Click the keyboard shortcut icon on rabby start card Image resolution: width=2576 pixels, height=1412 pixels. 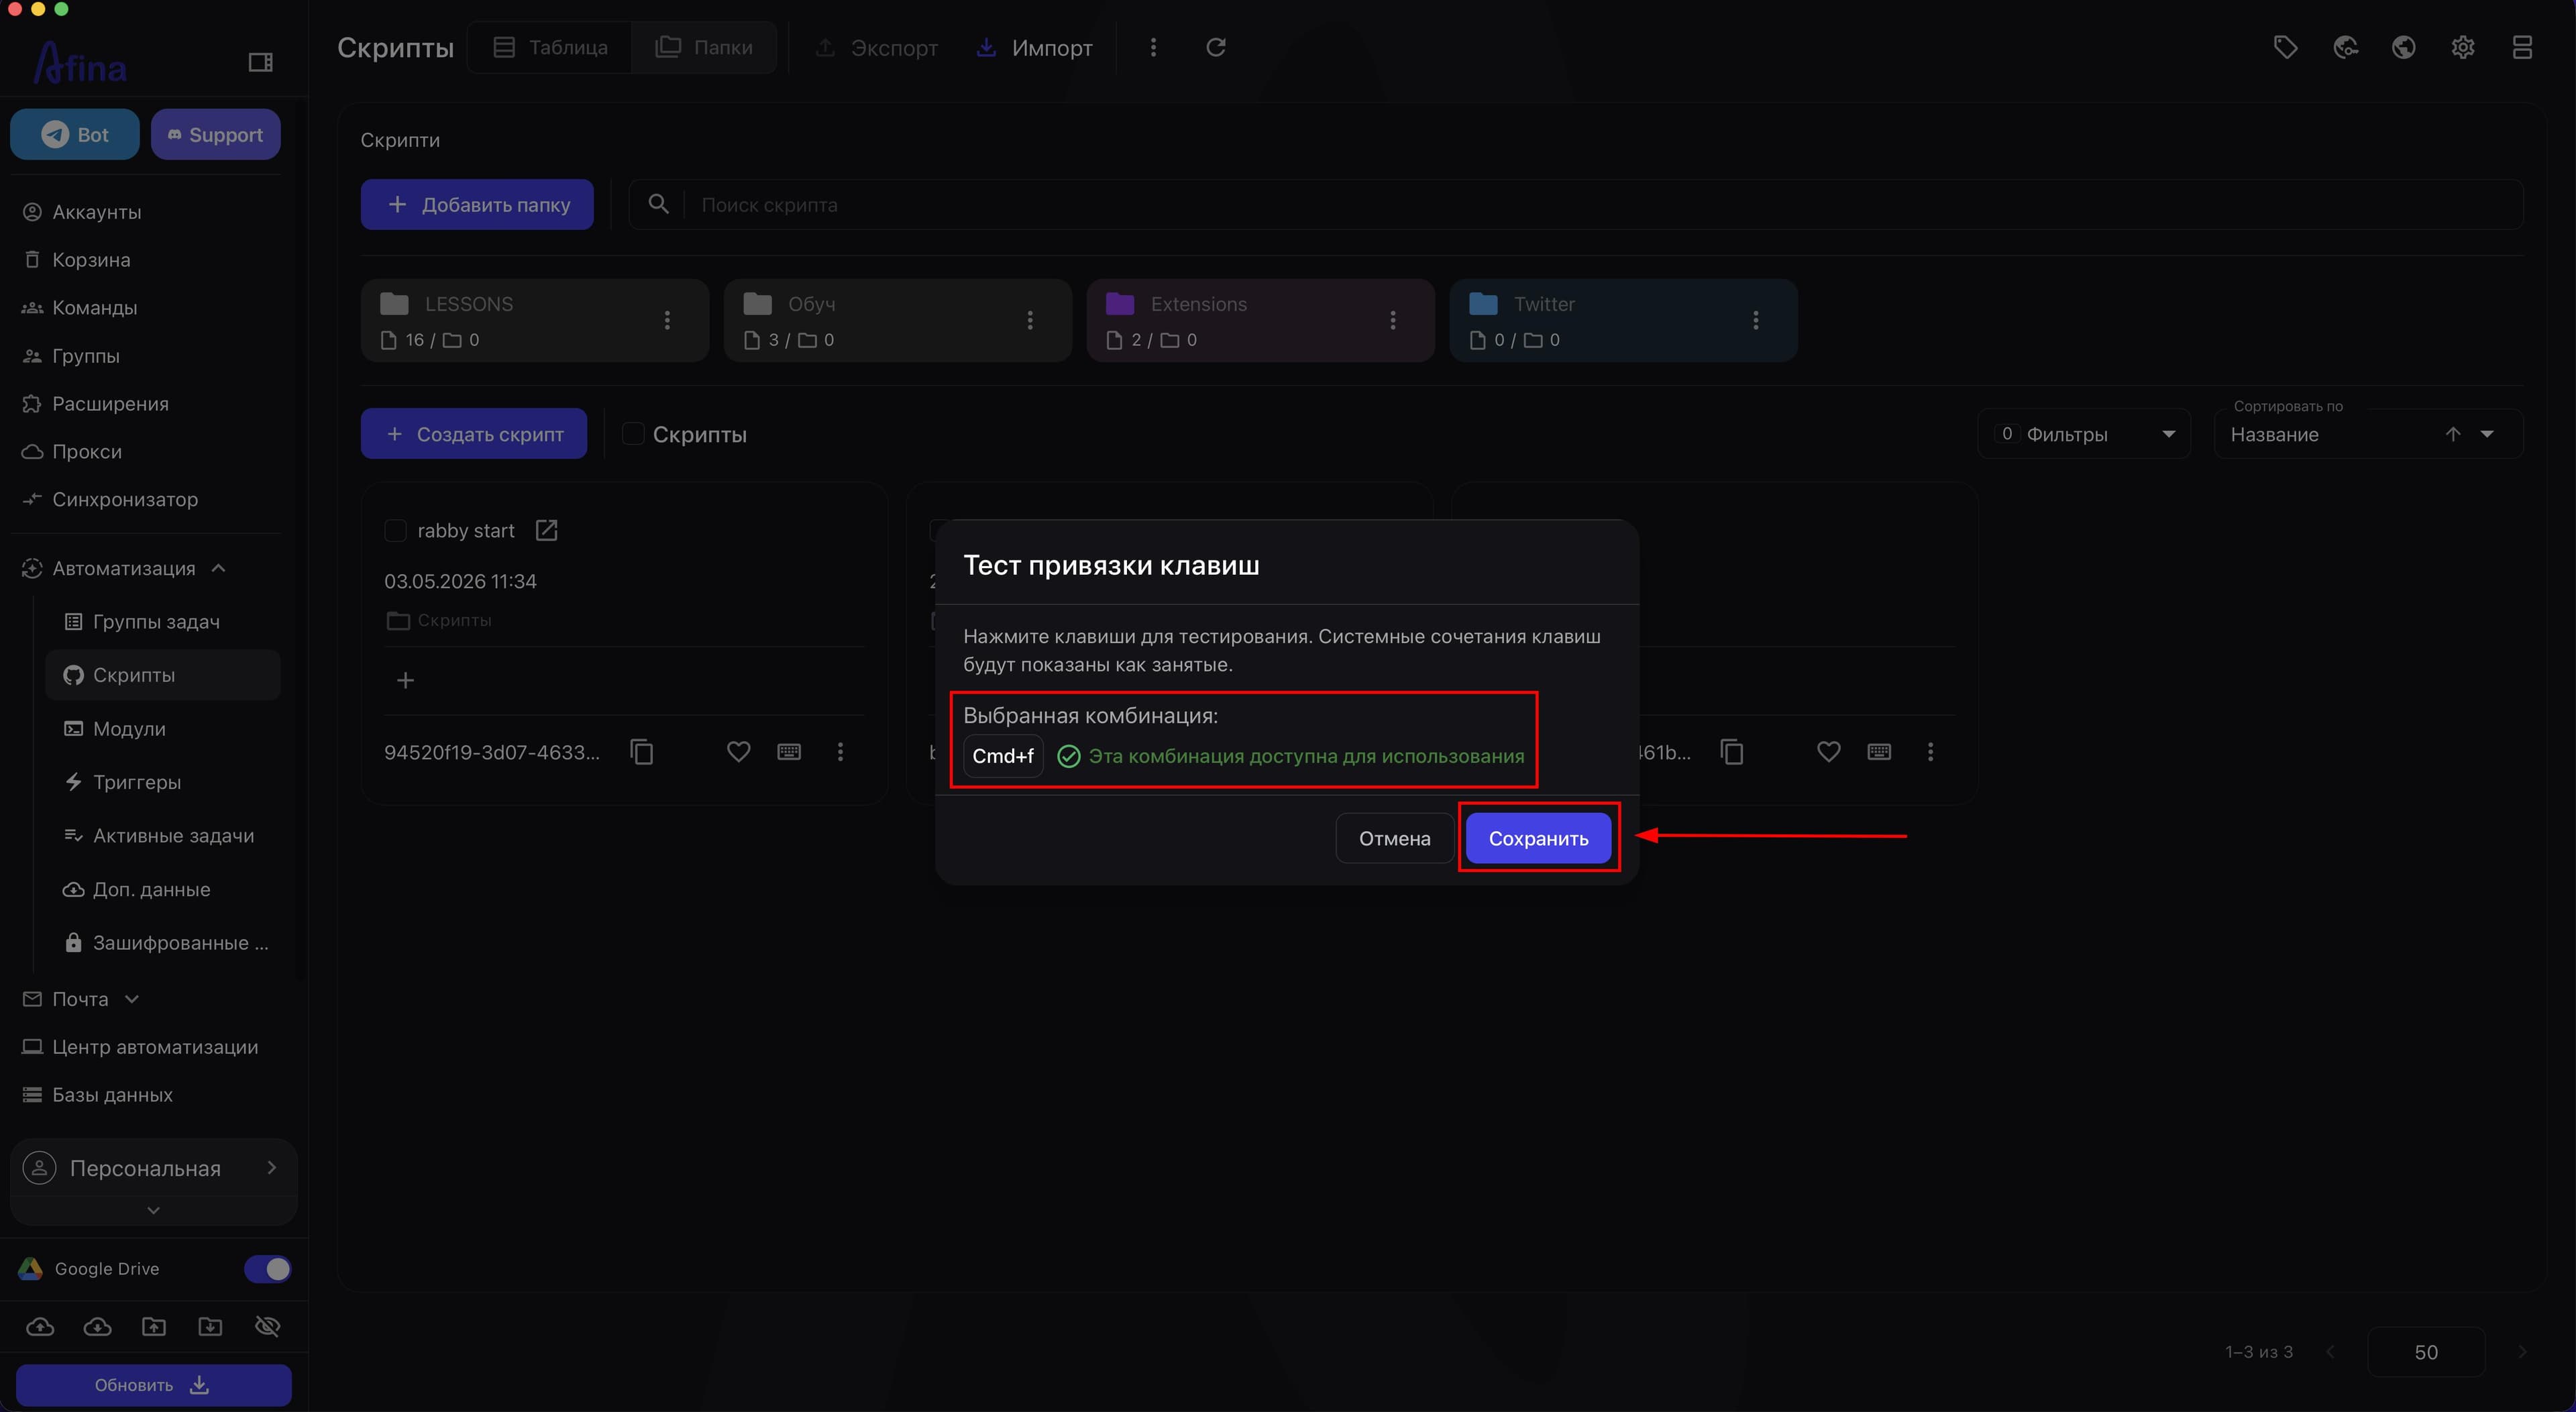coord(789,751)
